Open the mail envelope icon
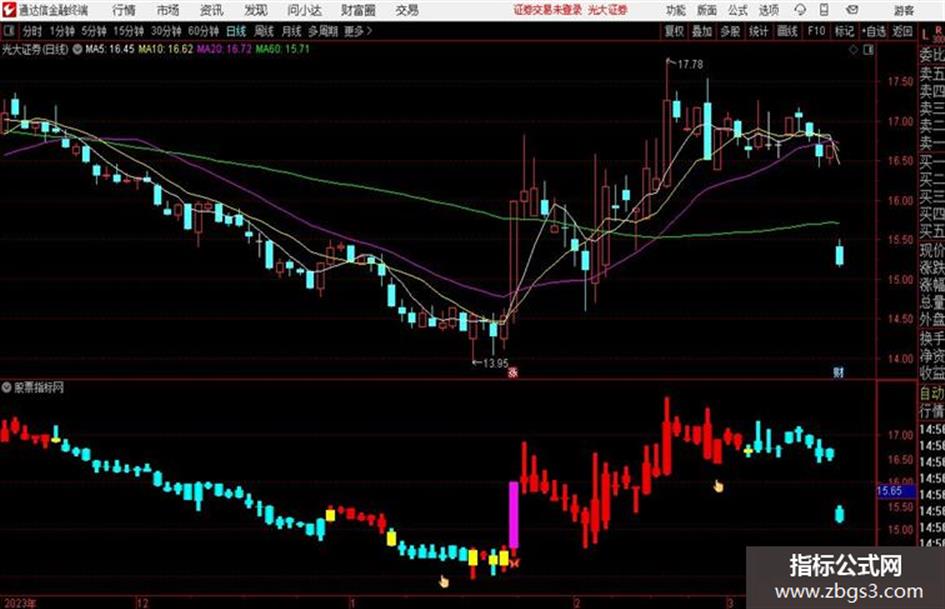Screen dimensions: 945x609 tap(852, 10)
